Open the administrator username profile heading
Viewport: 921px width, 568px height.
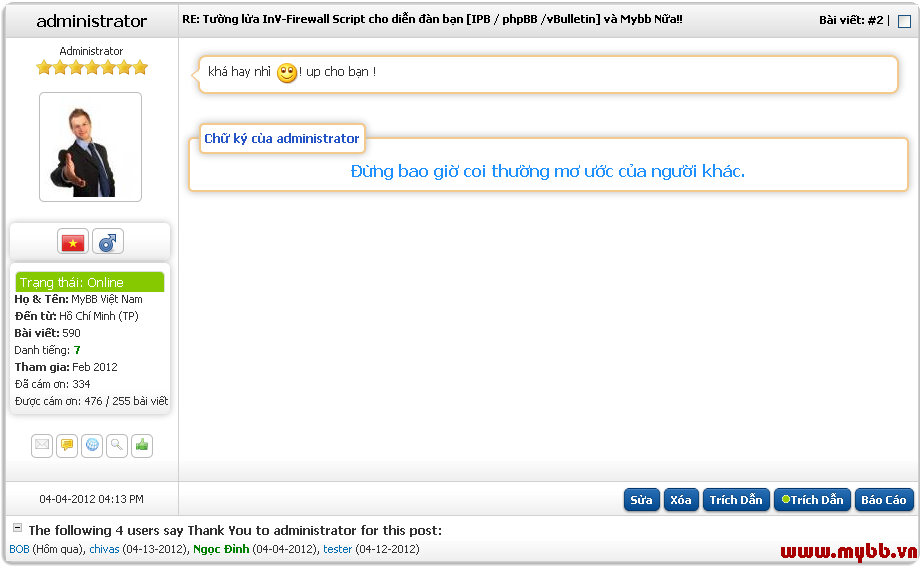pos(91,21)
